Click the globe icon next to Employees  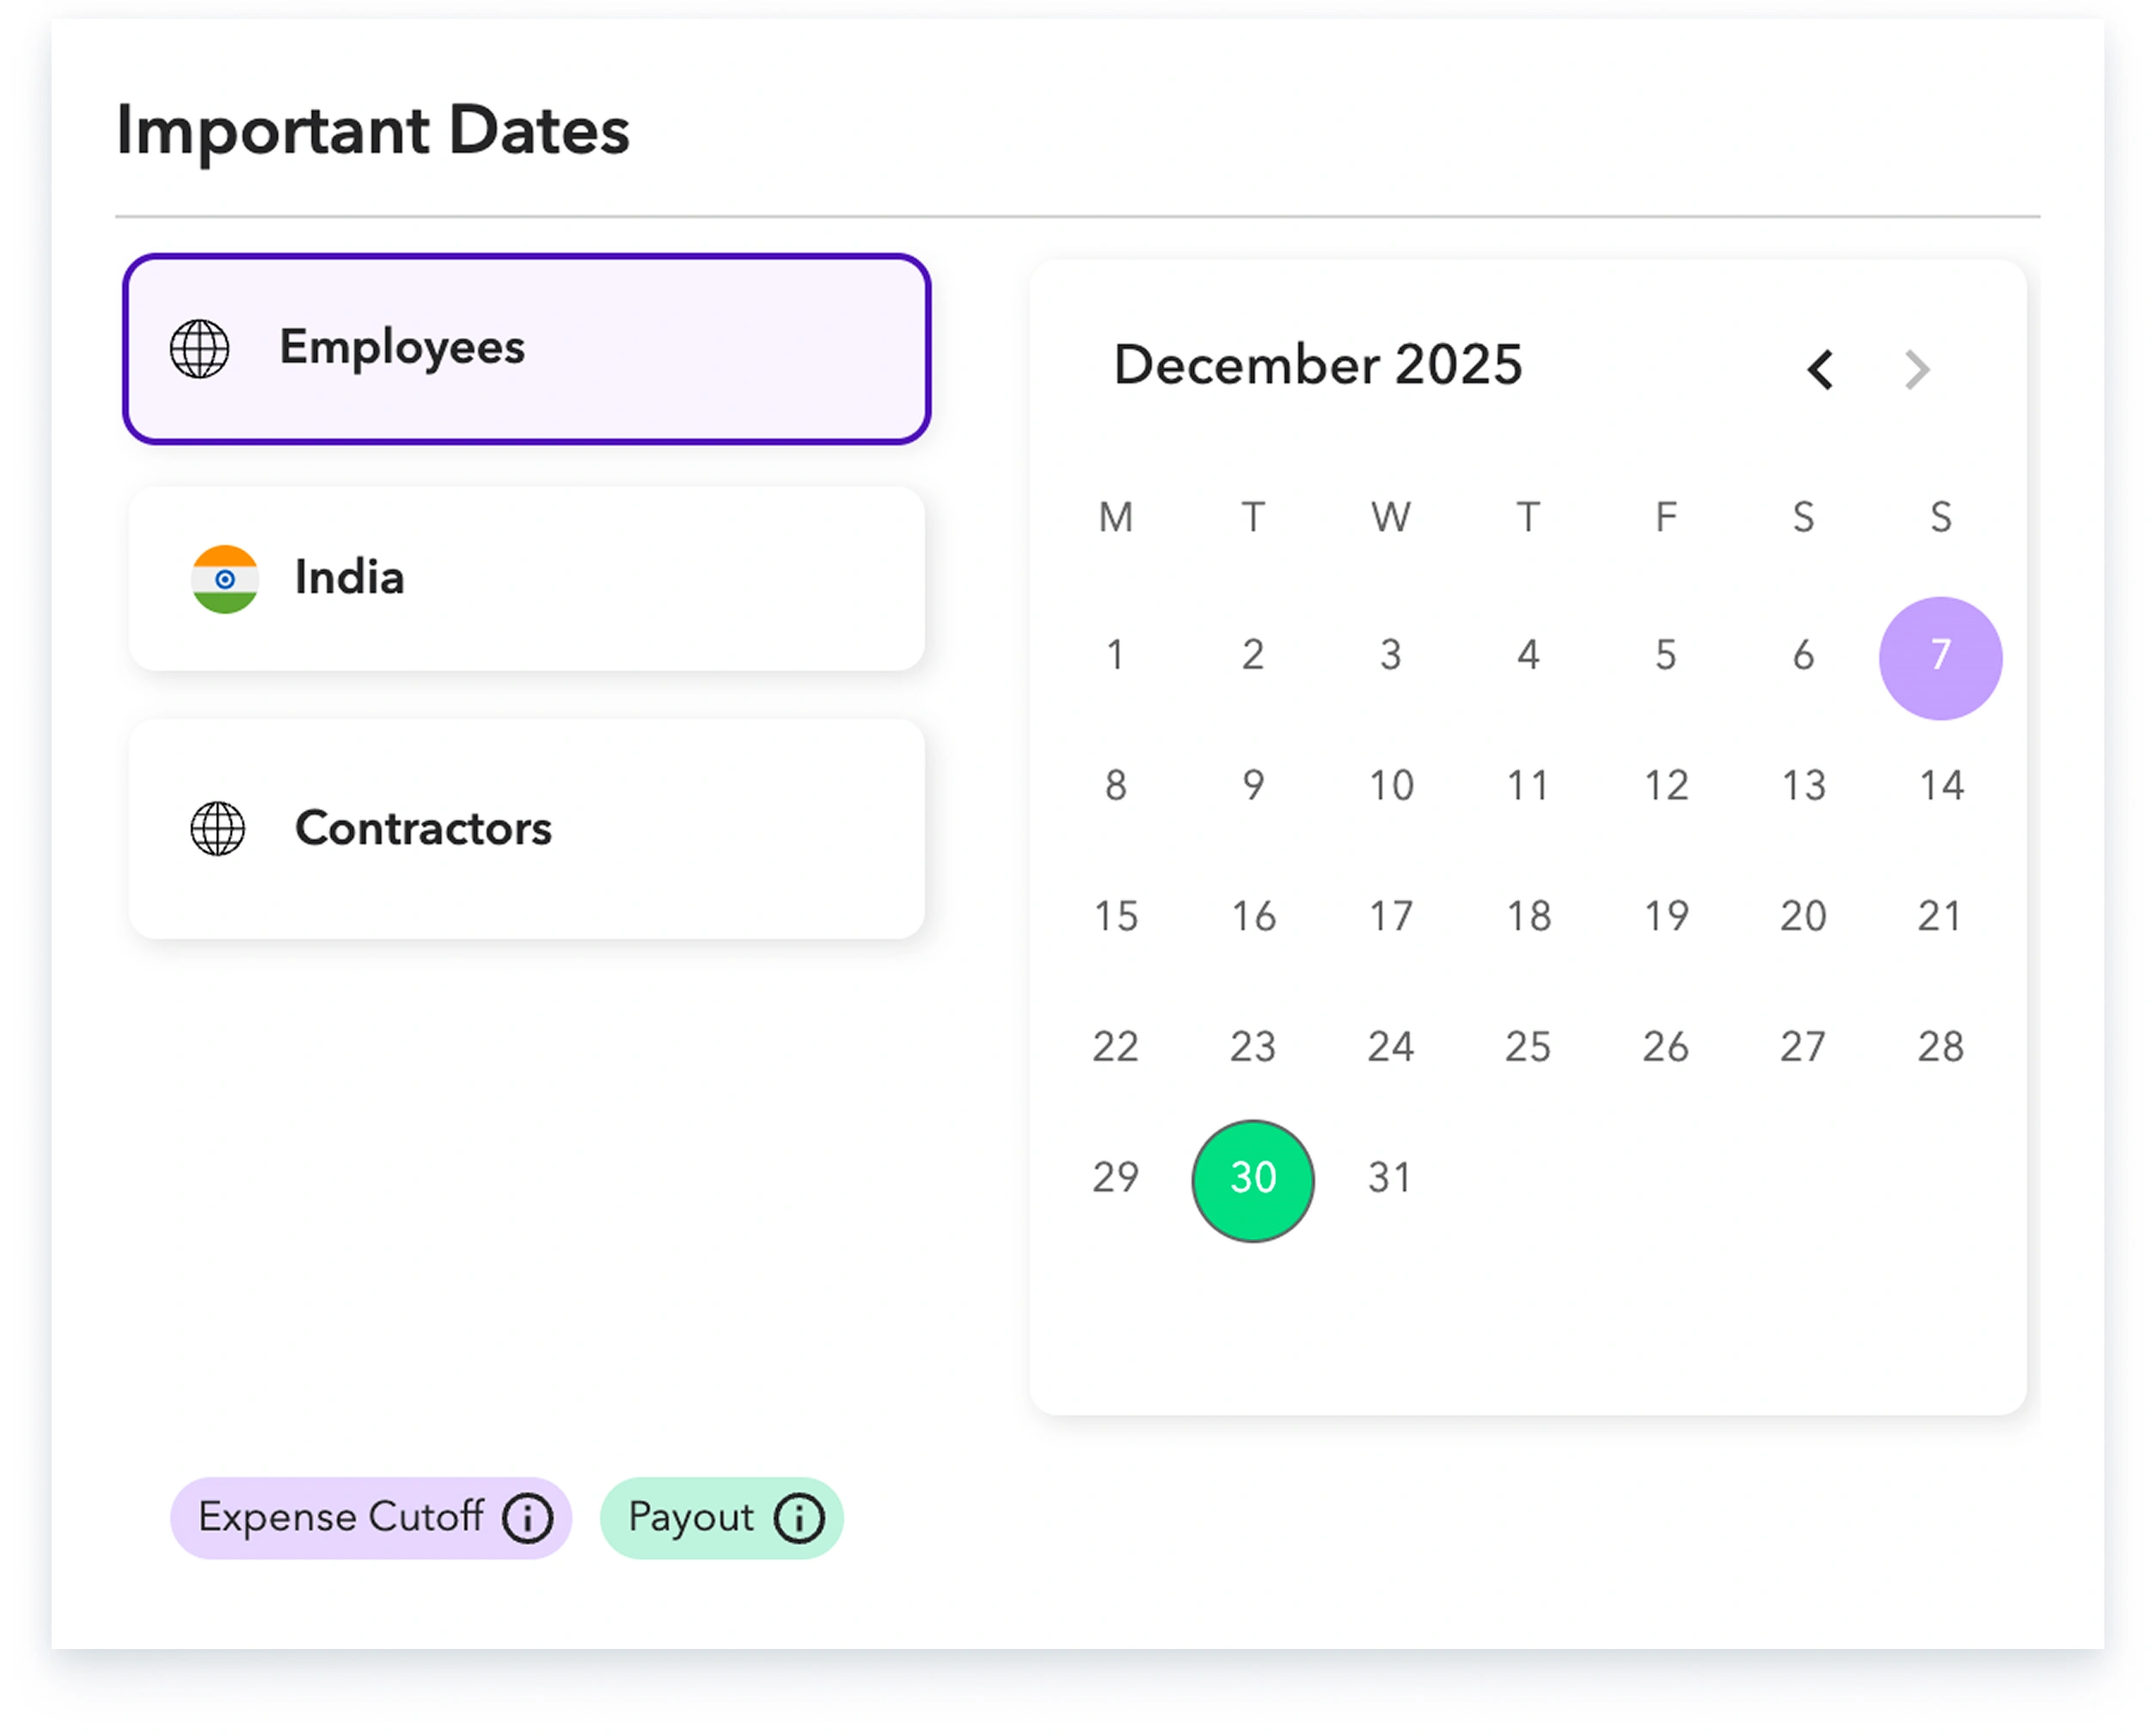pos(201,349)
